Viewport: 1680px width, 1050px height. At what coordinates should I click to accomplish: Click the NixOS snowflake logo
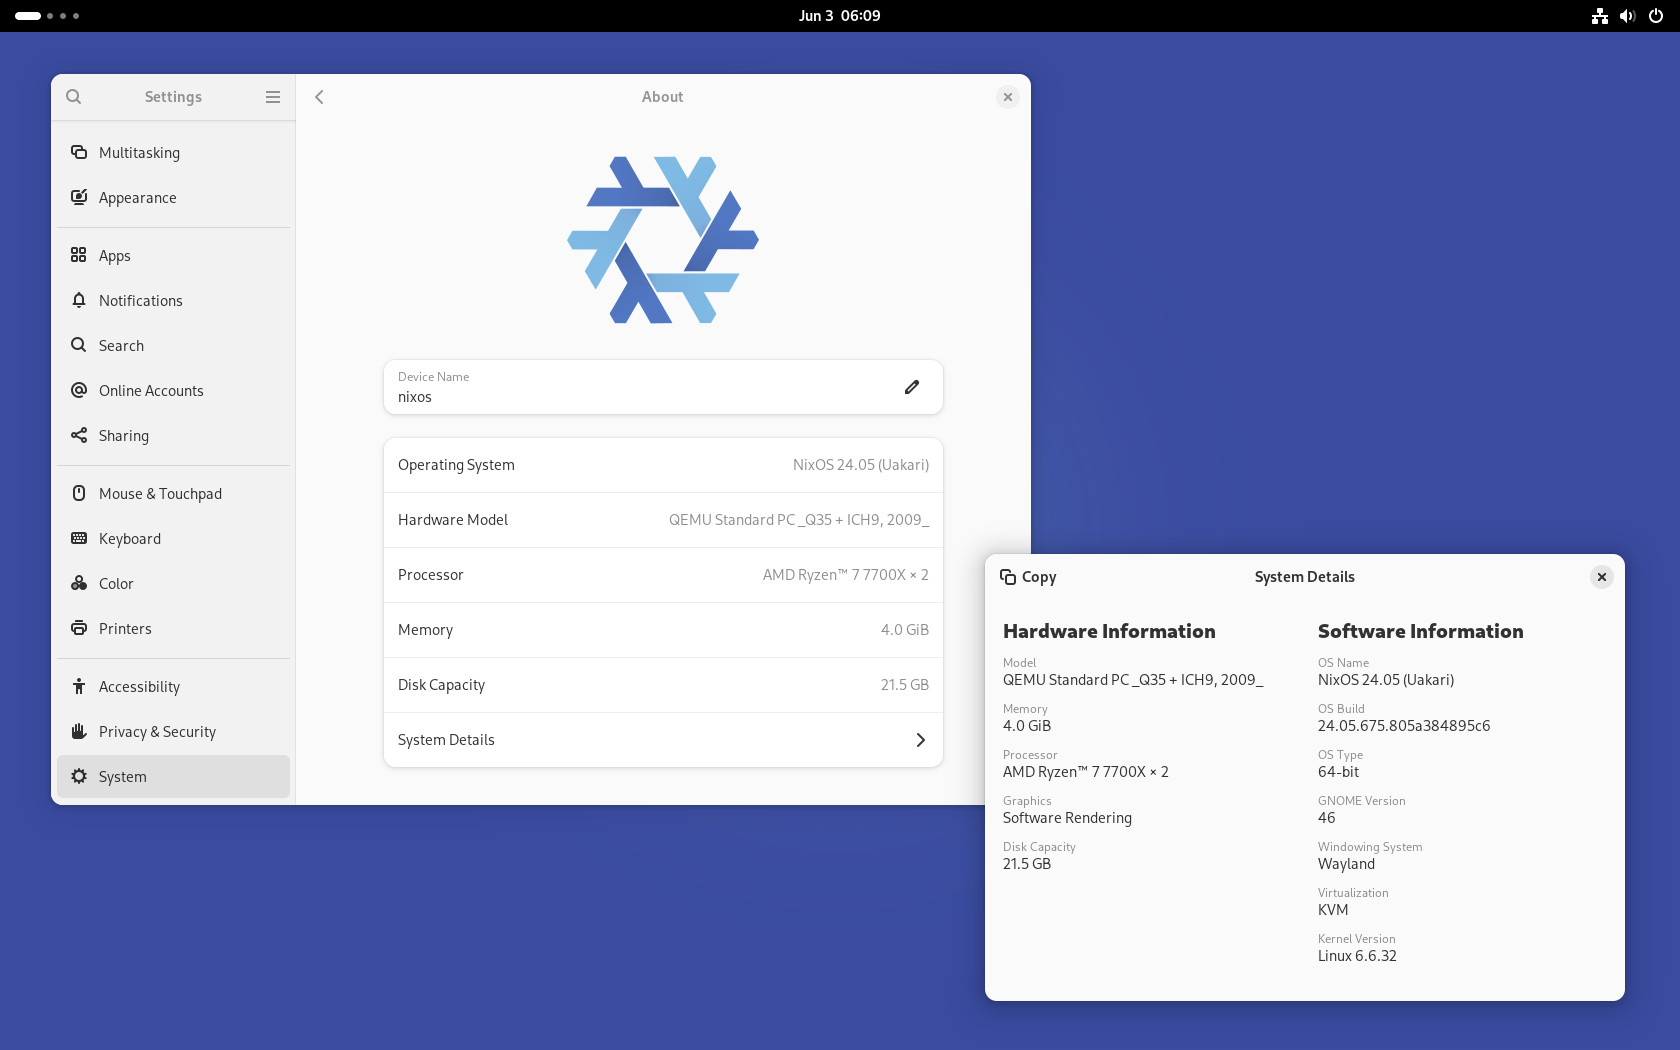click(x=663, y=240)
